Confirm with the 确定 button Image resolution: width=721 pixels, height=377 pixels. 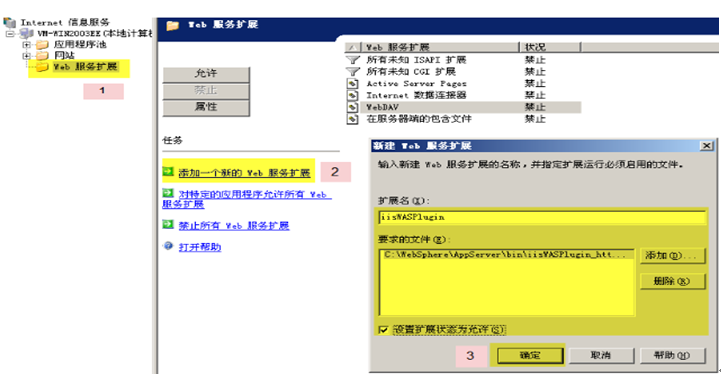(x=530, y=355)
